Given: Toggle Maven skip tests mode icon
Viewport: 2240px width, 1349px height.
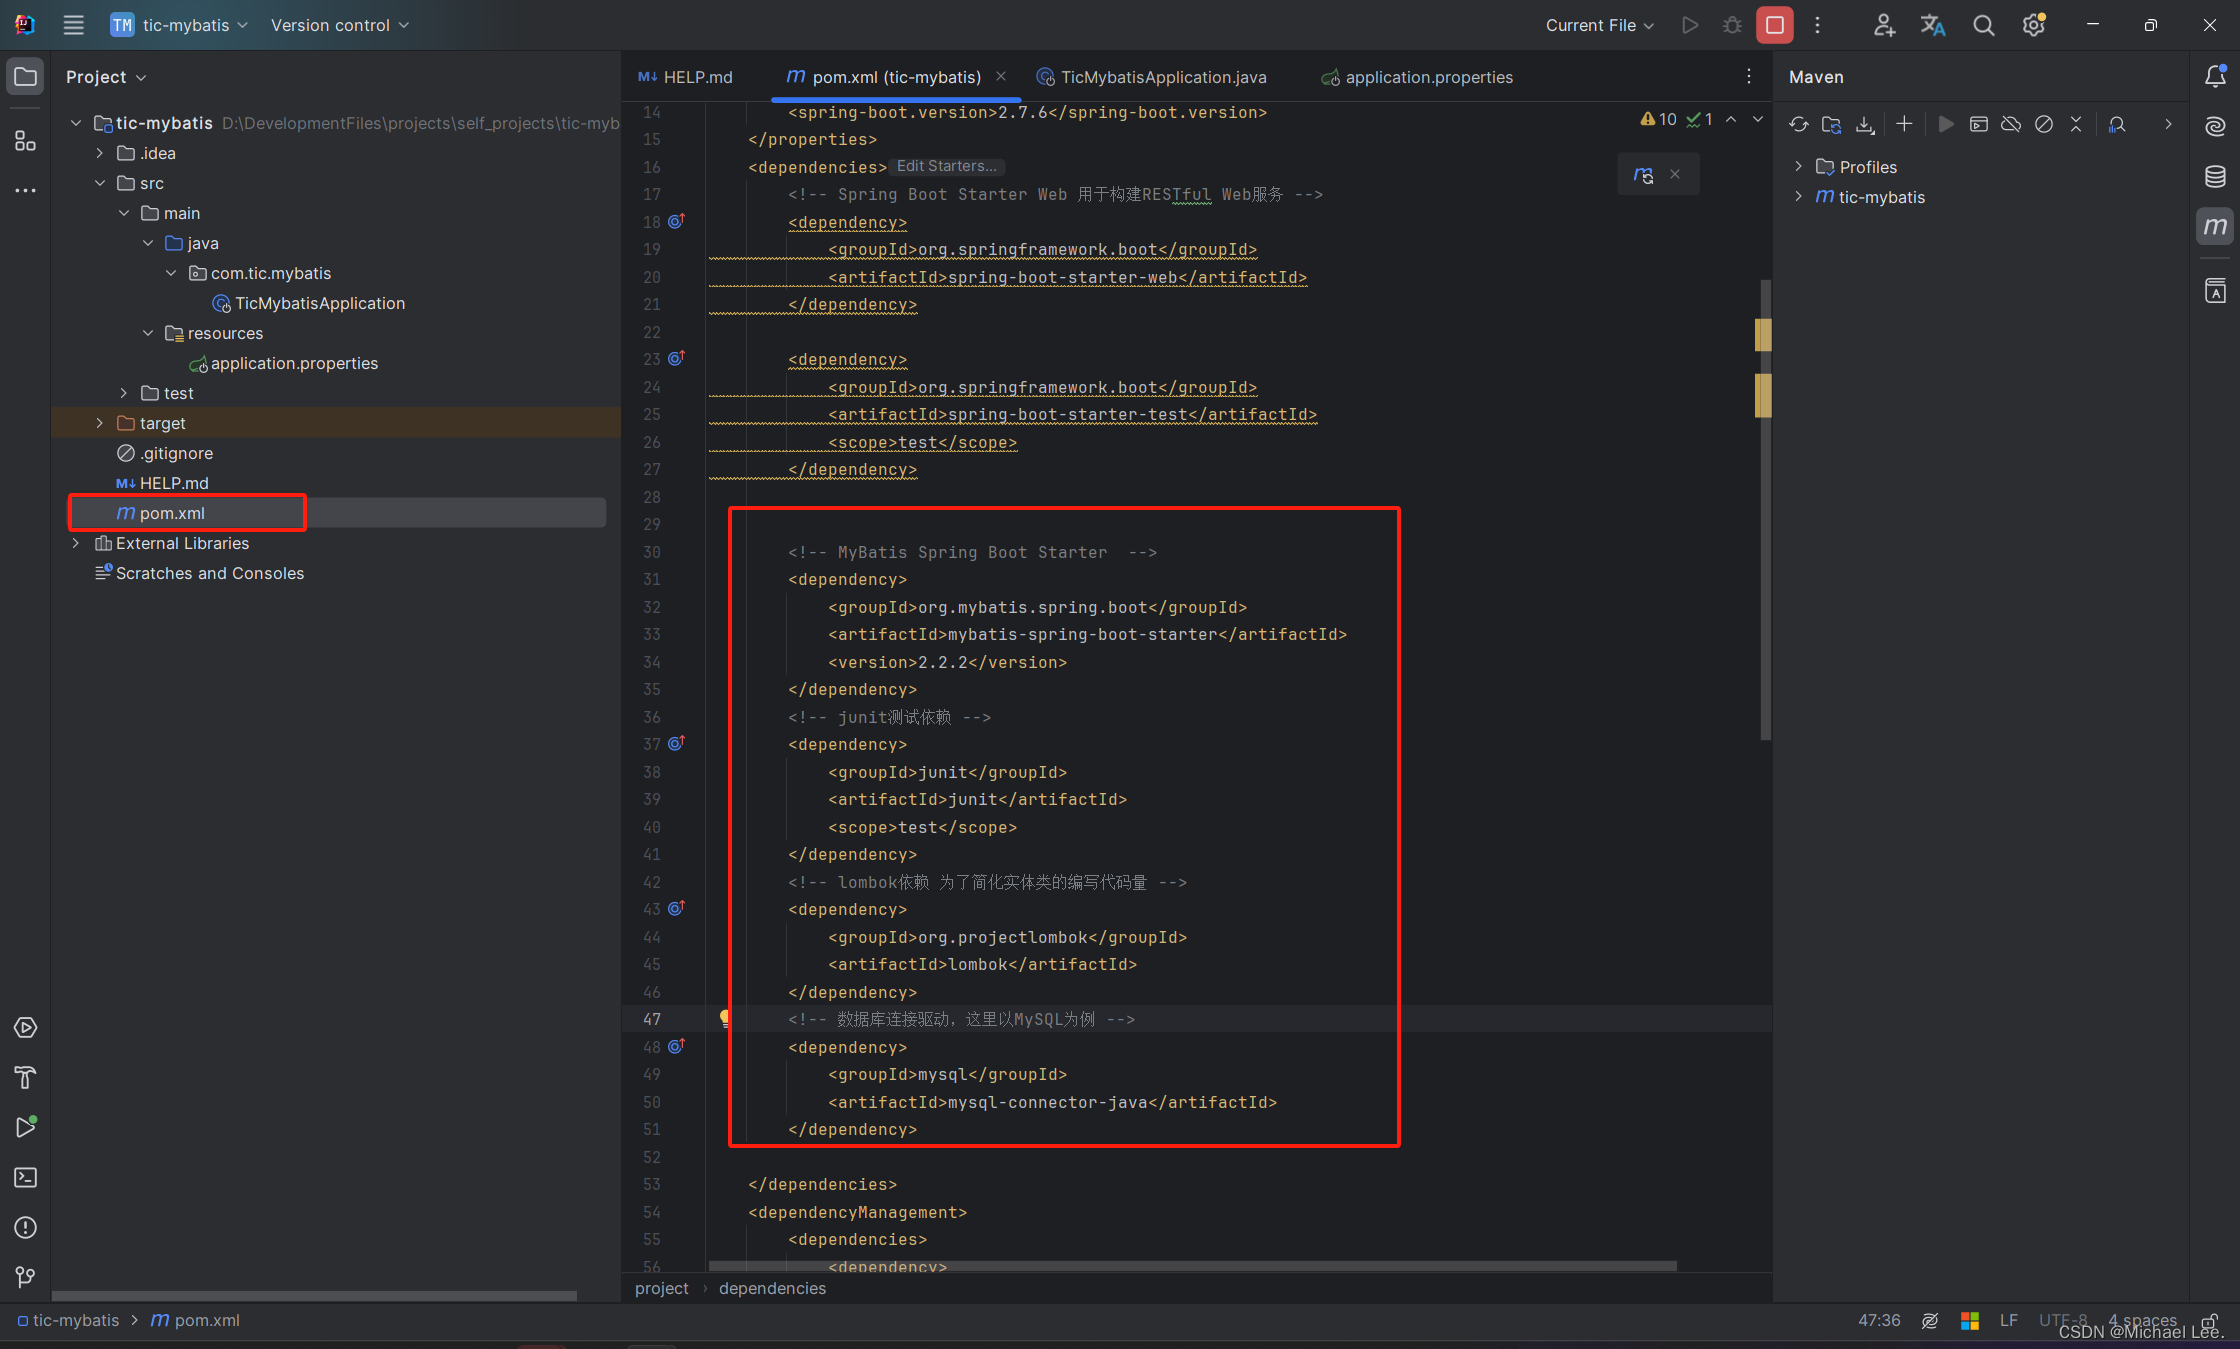Looking at the screenshot, I should tap(2044, 124).
